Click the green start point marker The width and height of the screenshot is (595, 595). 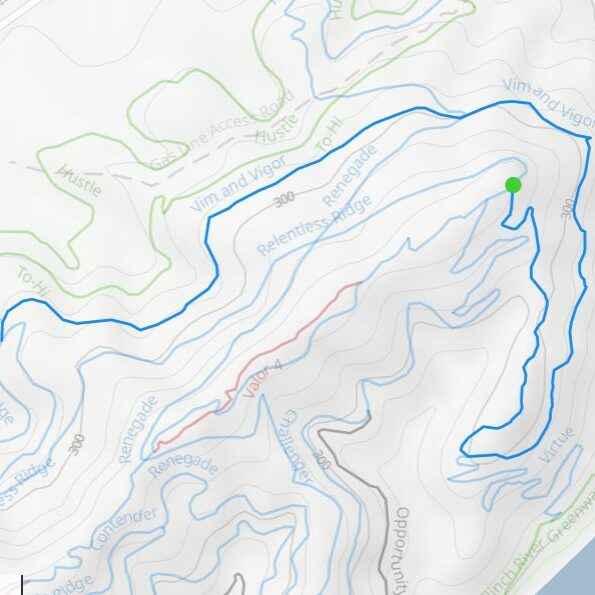pos(513,186)
